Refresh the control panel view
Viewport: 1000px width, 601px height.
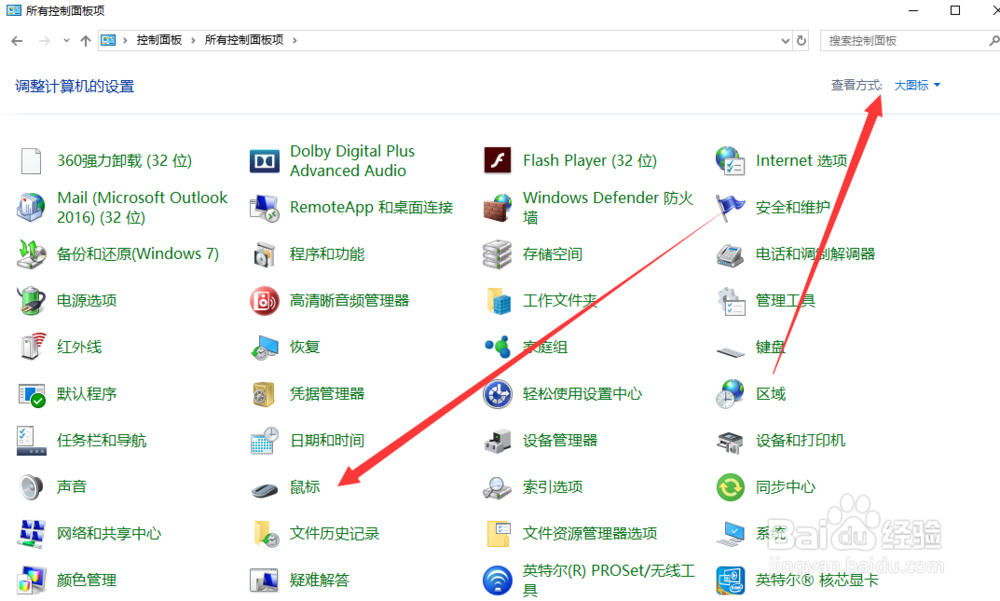tap(802, 41)
